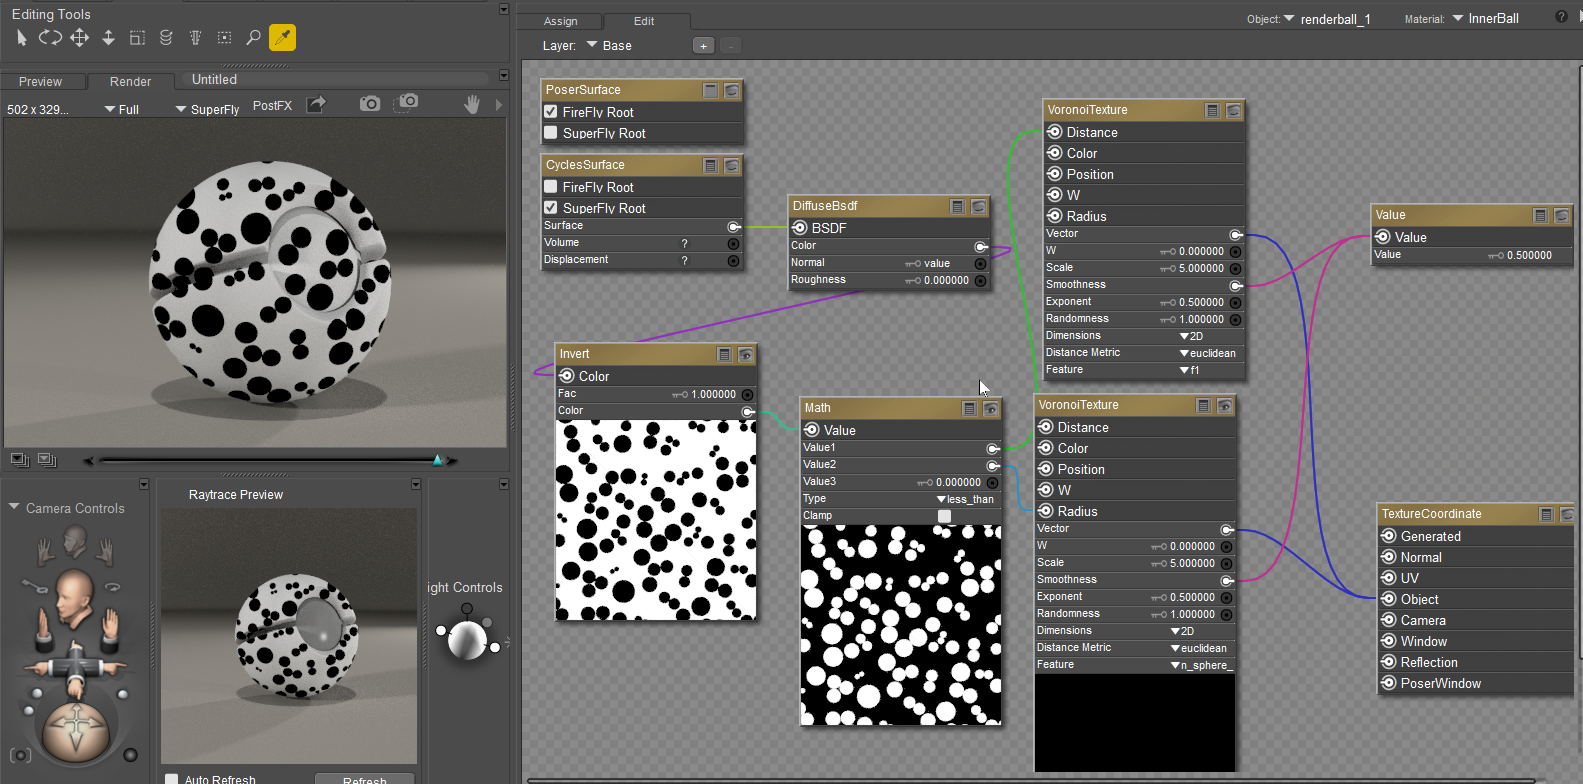Check SuperFly Root under PoserSurface
Viewport: 1583px width, 784px height.
point(551,133)
